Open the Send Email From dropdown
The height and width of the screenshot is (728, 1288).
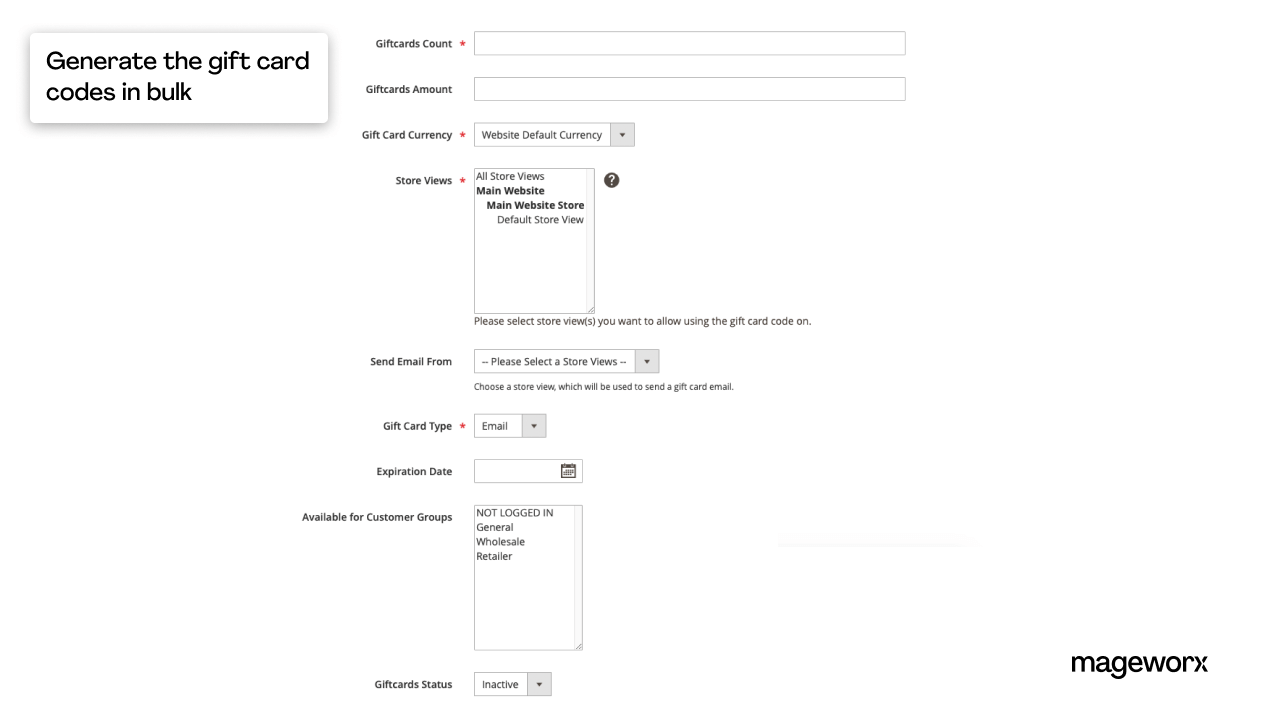(566, 361)
